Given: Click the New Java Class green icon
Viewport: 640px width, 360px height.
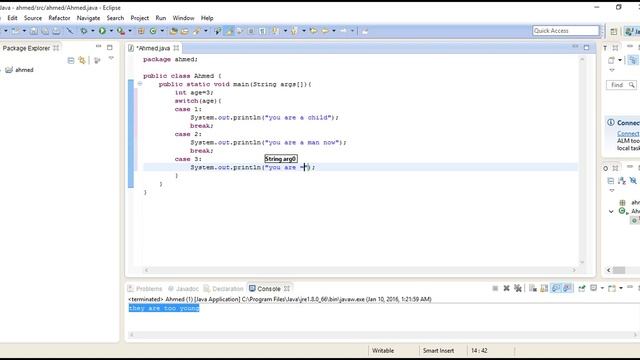Looking at the screenshot, I should (x=153, y=31).
